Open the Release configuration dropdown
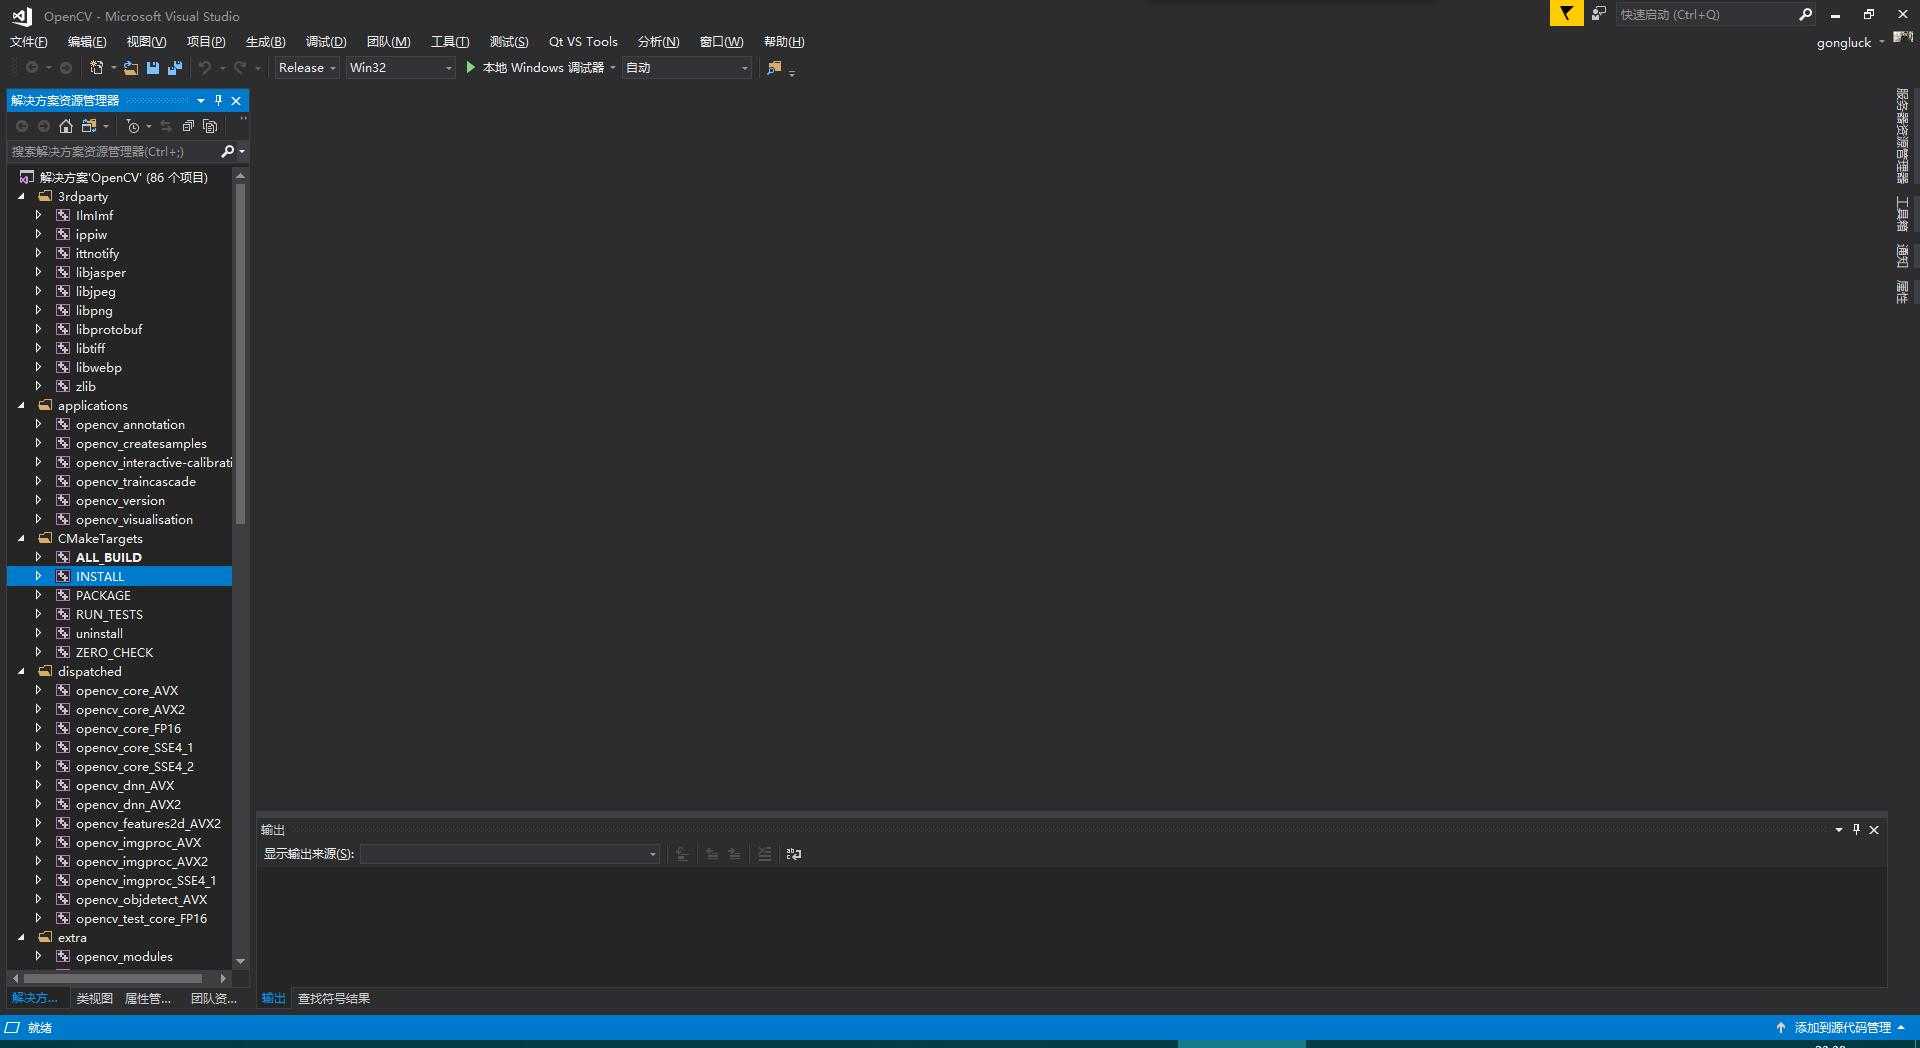The width and height of the screenshot is (1920, 1048). (307, 68)
